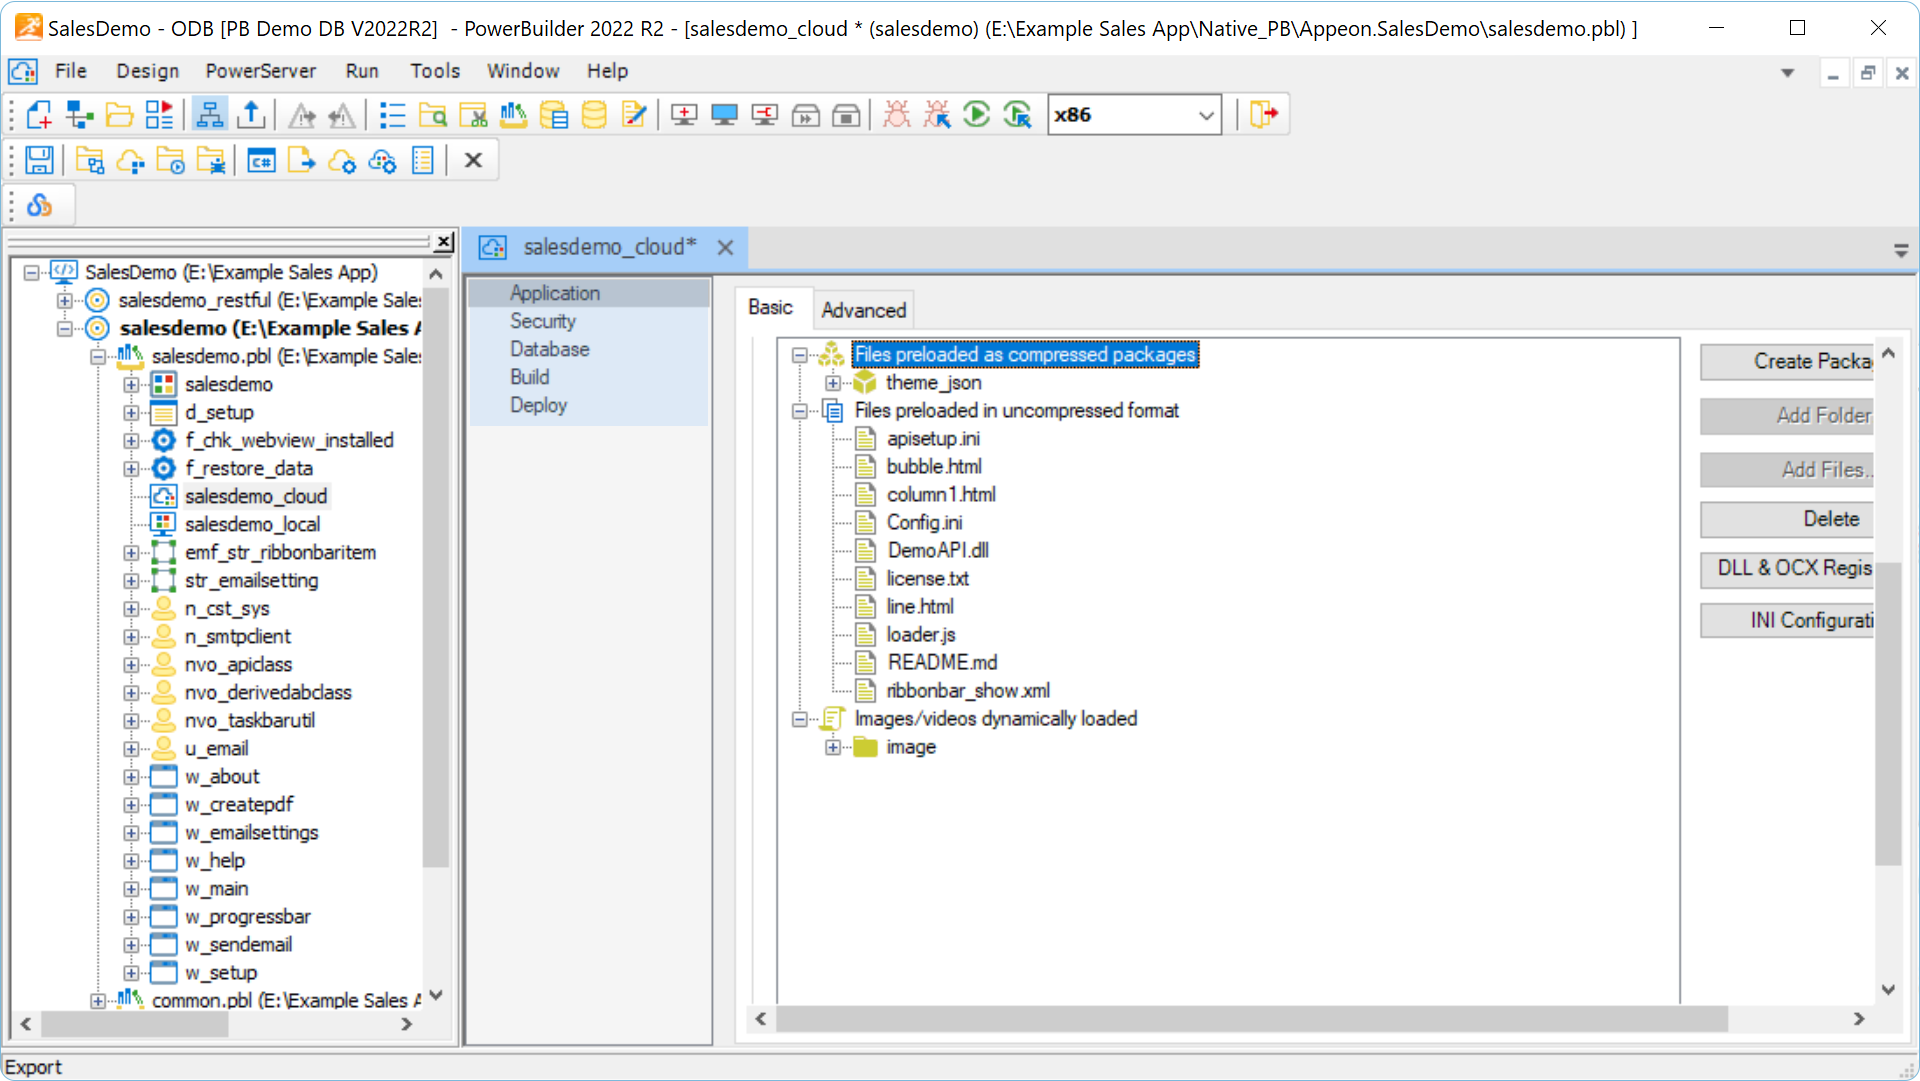This screenshot has width=1920, height=1081.
Task: Expand the common.pbl library node
Action: click(97, 1000)
